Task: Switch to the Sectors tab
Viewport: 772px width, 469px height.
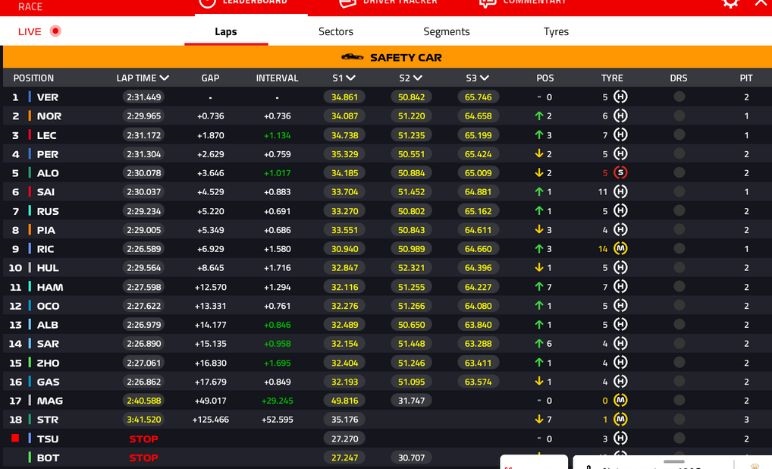Action: coord(336,31)
